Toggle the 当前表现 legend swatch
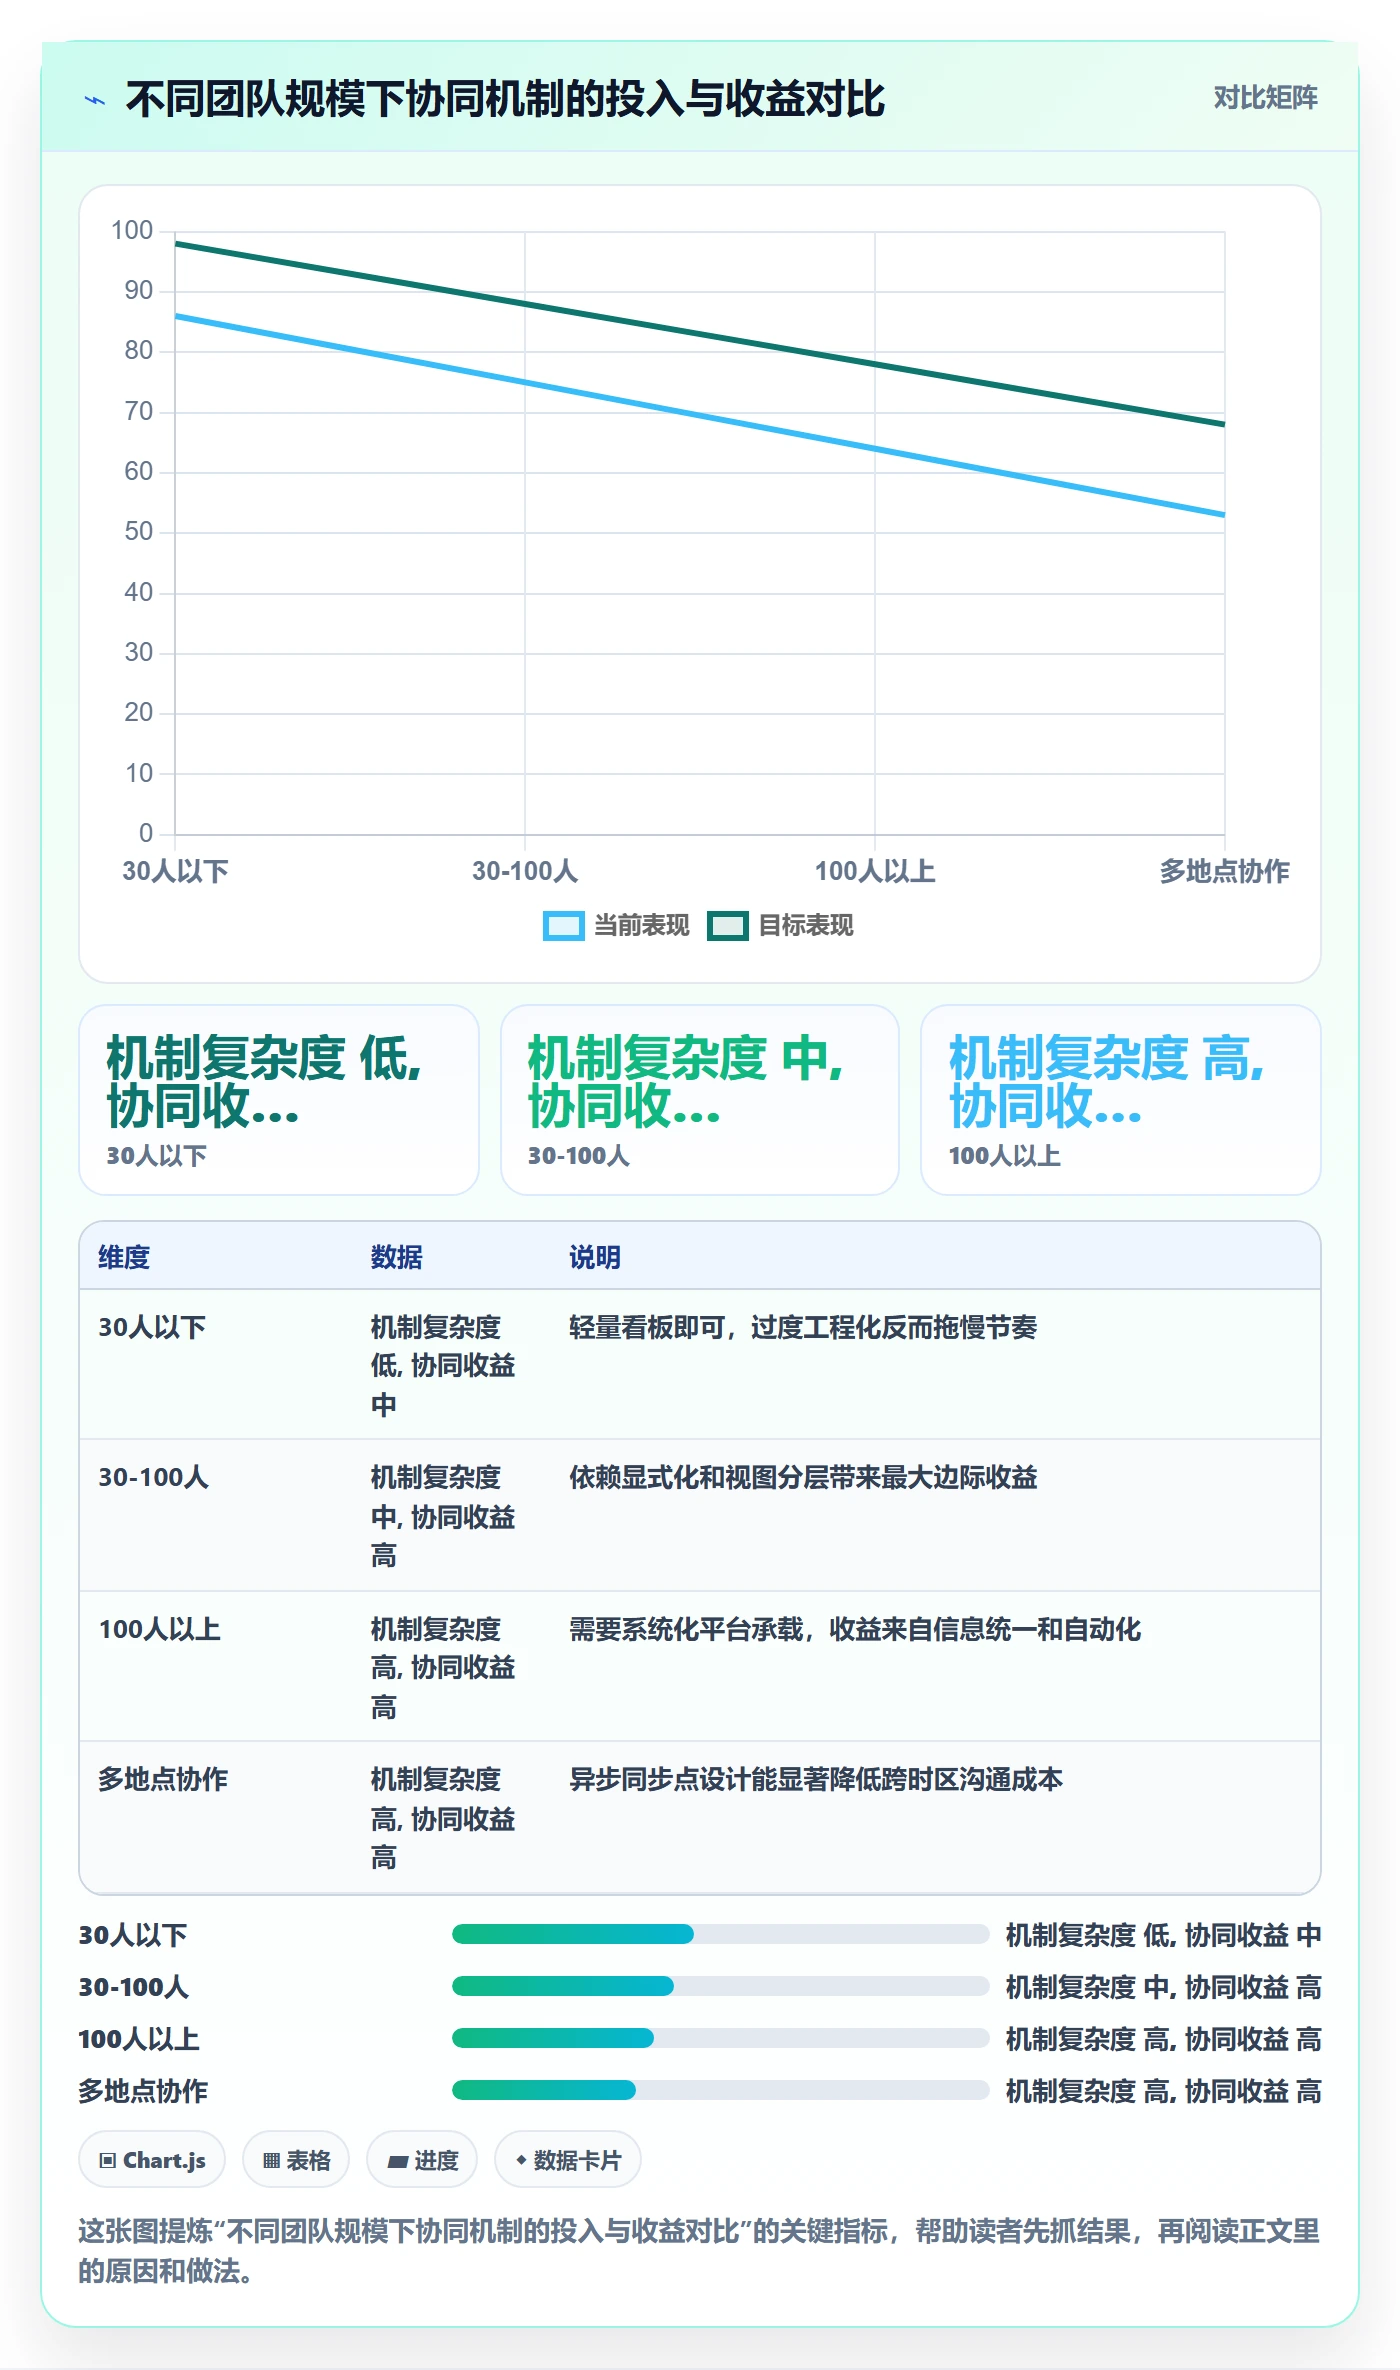The image size is (1400, 2370). click(563, 926)
